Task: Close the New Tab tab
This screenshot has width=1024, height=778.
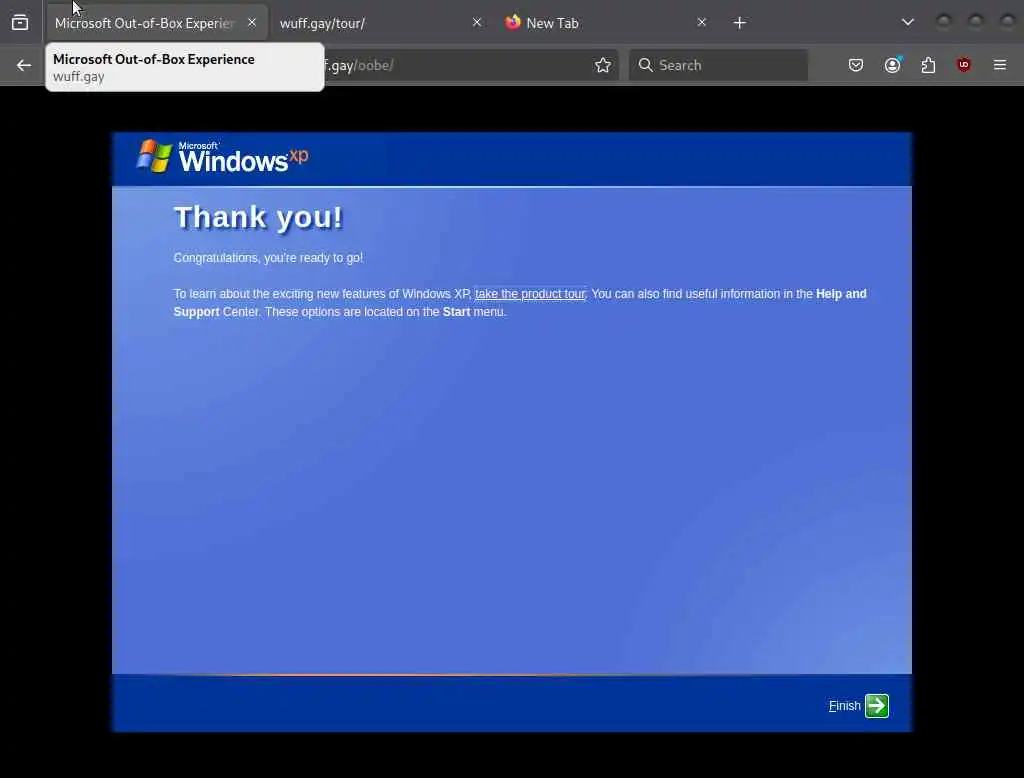Action: (x=701, y=22)
